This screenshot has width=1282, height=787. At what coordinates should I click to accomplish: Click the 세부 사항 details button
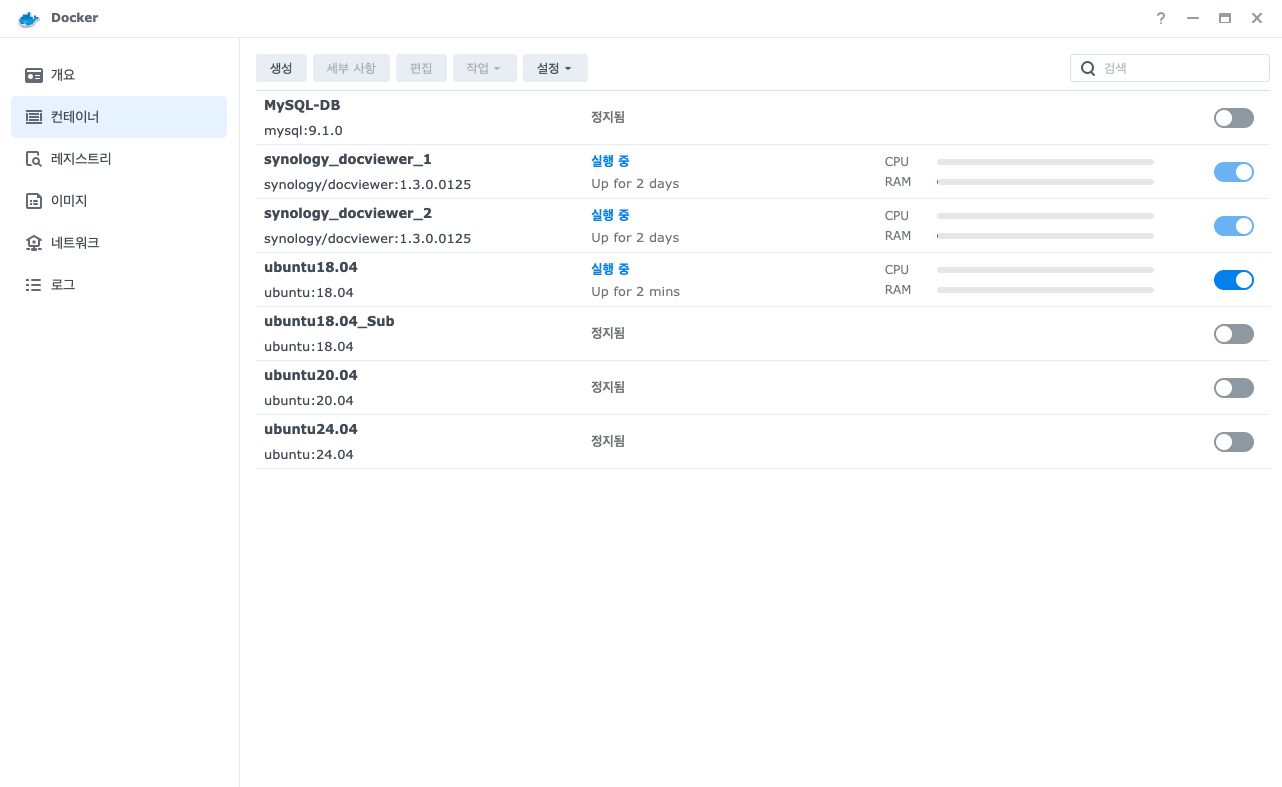(351, 68)
